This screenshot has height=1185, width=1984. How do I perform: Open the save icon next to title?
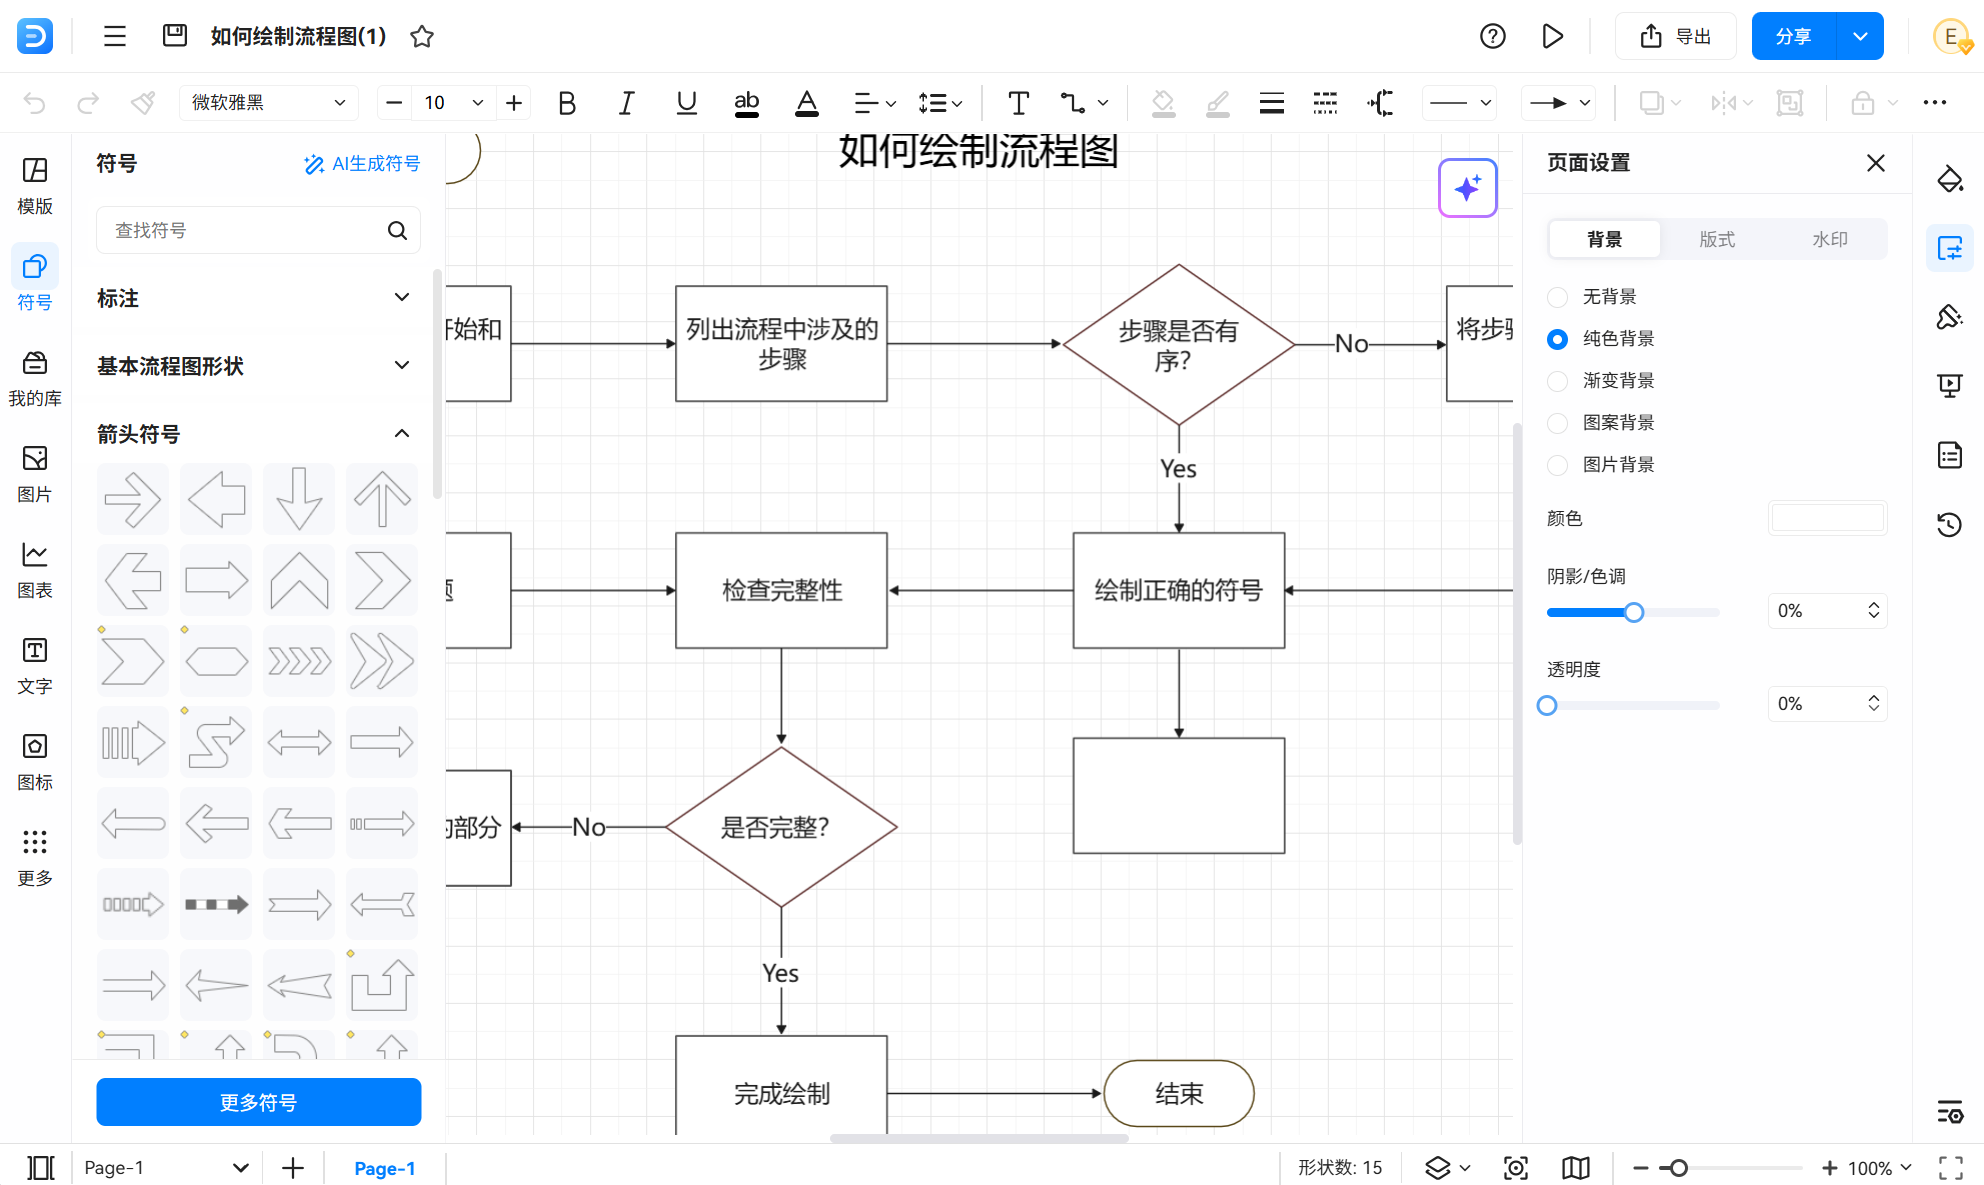click(x=175, y=36)
